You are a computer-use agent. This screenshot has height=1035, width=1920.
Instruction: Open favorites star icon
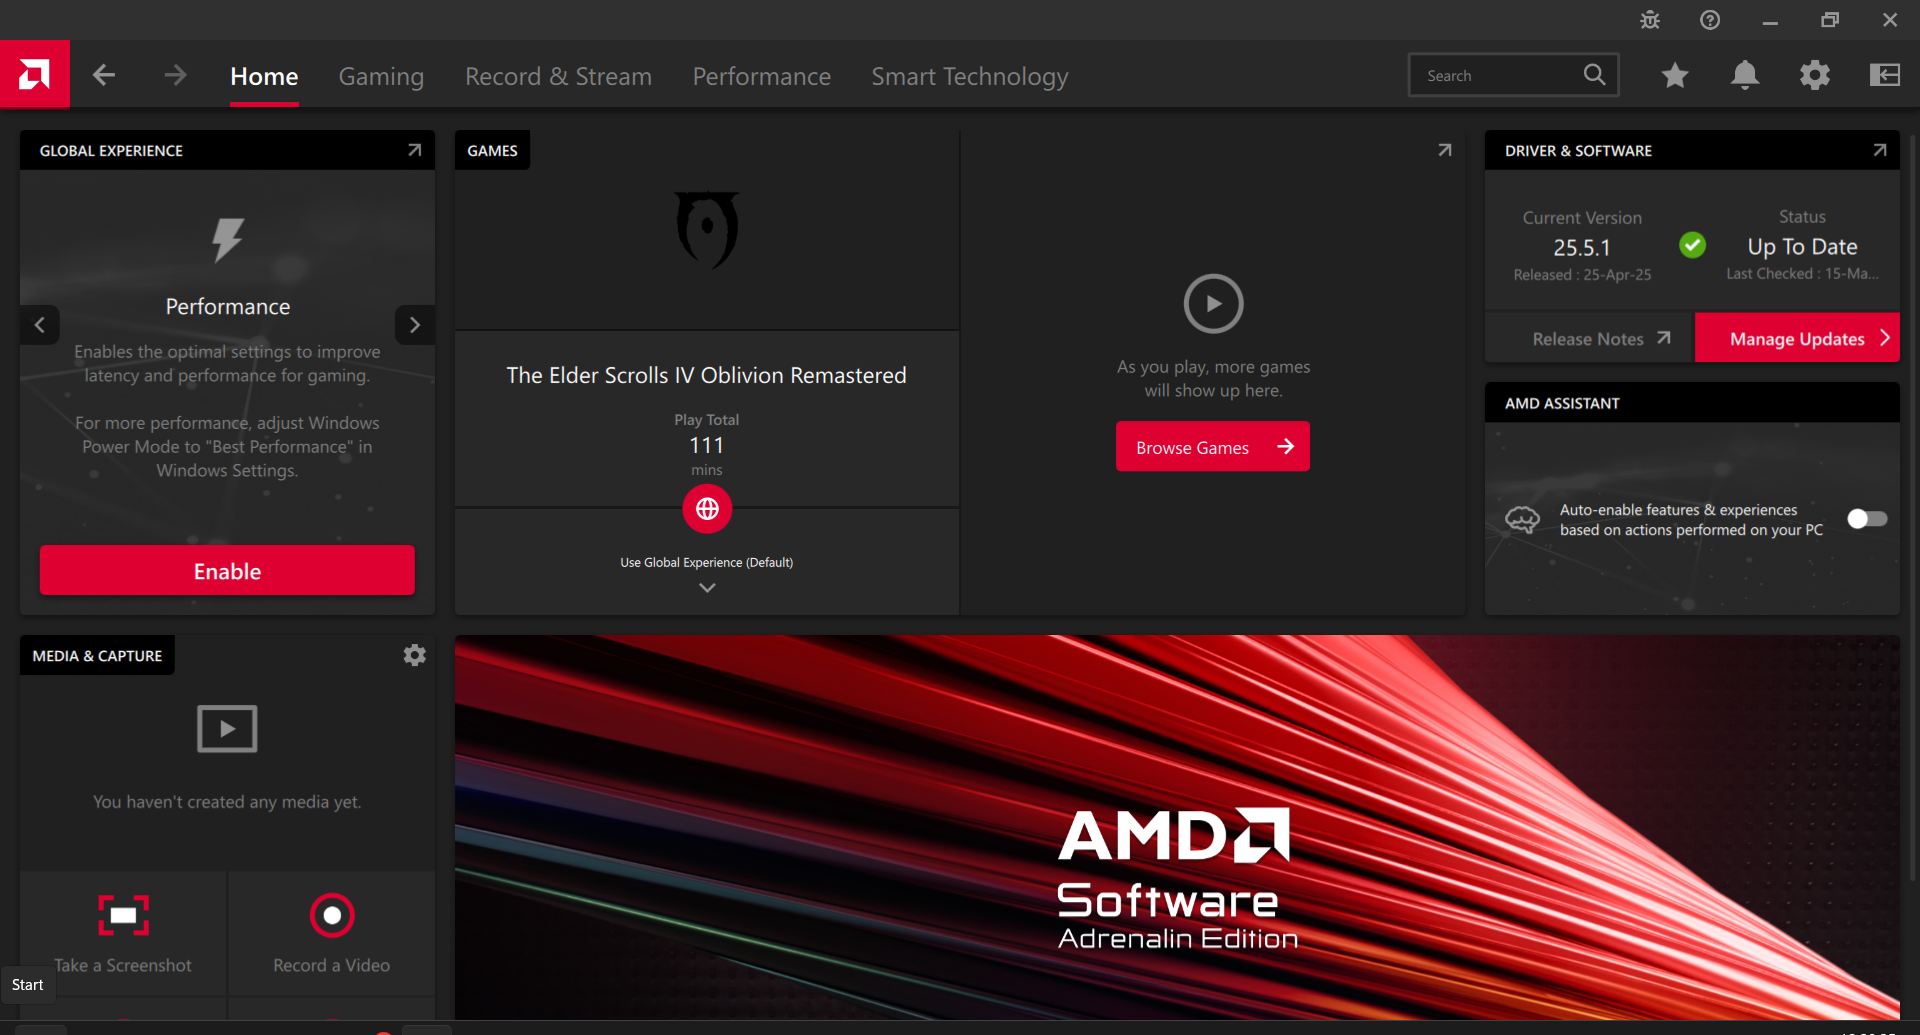click(1675, 75)
